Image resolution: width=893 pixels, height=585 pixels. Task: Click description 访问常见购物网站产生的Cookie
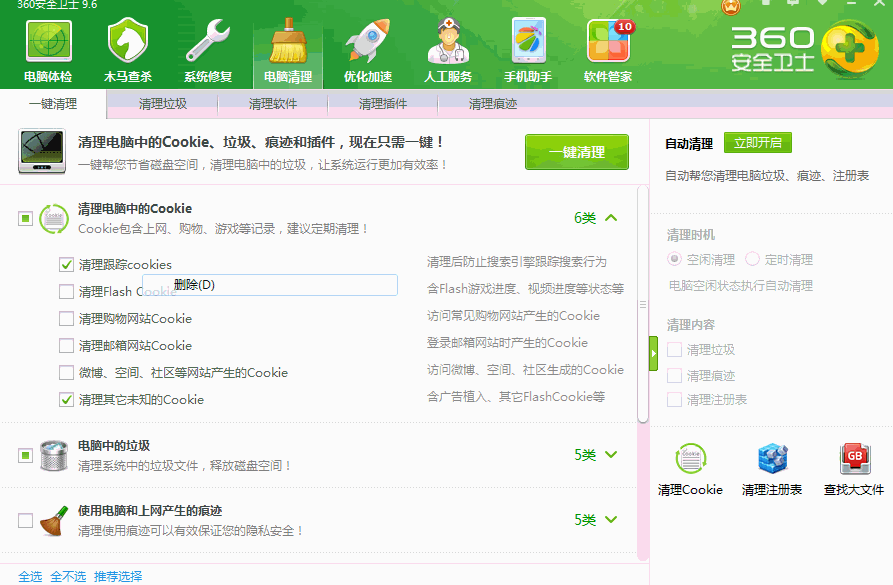tap(513, 316)
